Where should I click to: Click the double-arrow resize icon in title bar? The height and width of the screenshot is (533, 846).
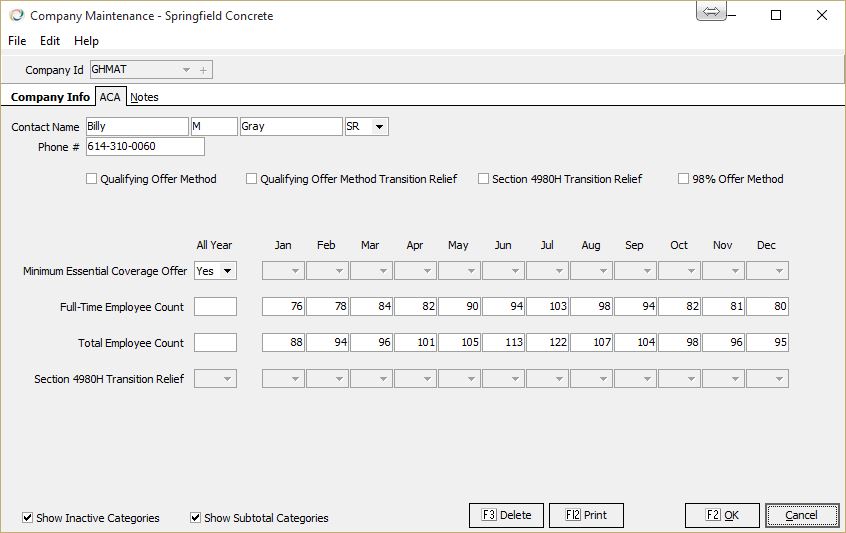[x=711, y=12]
